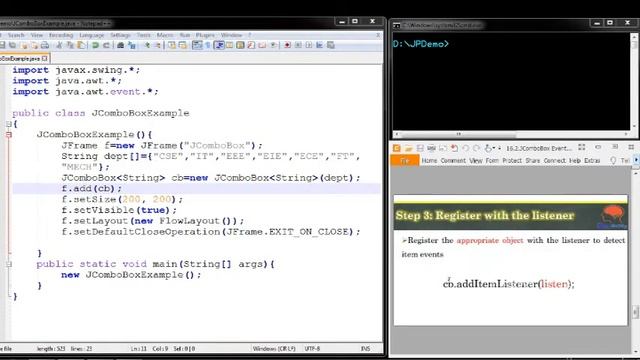Switch to Comment tab in Foxit Reader
This screenshot has height=360, width=640.
453,160
